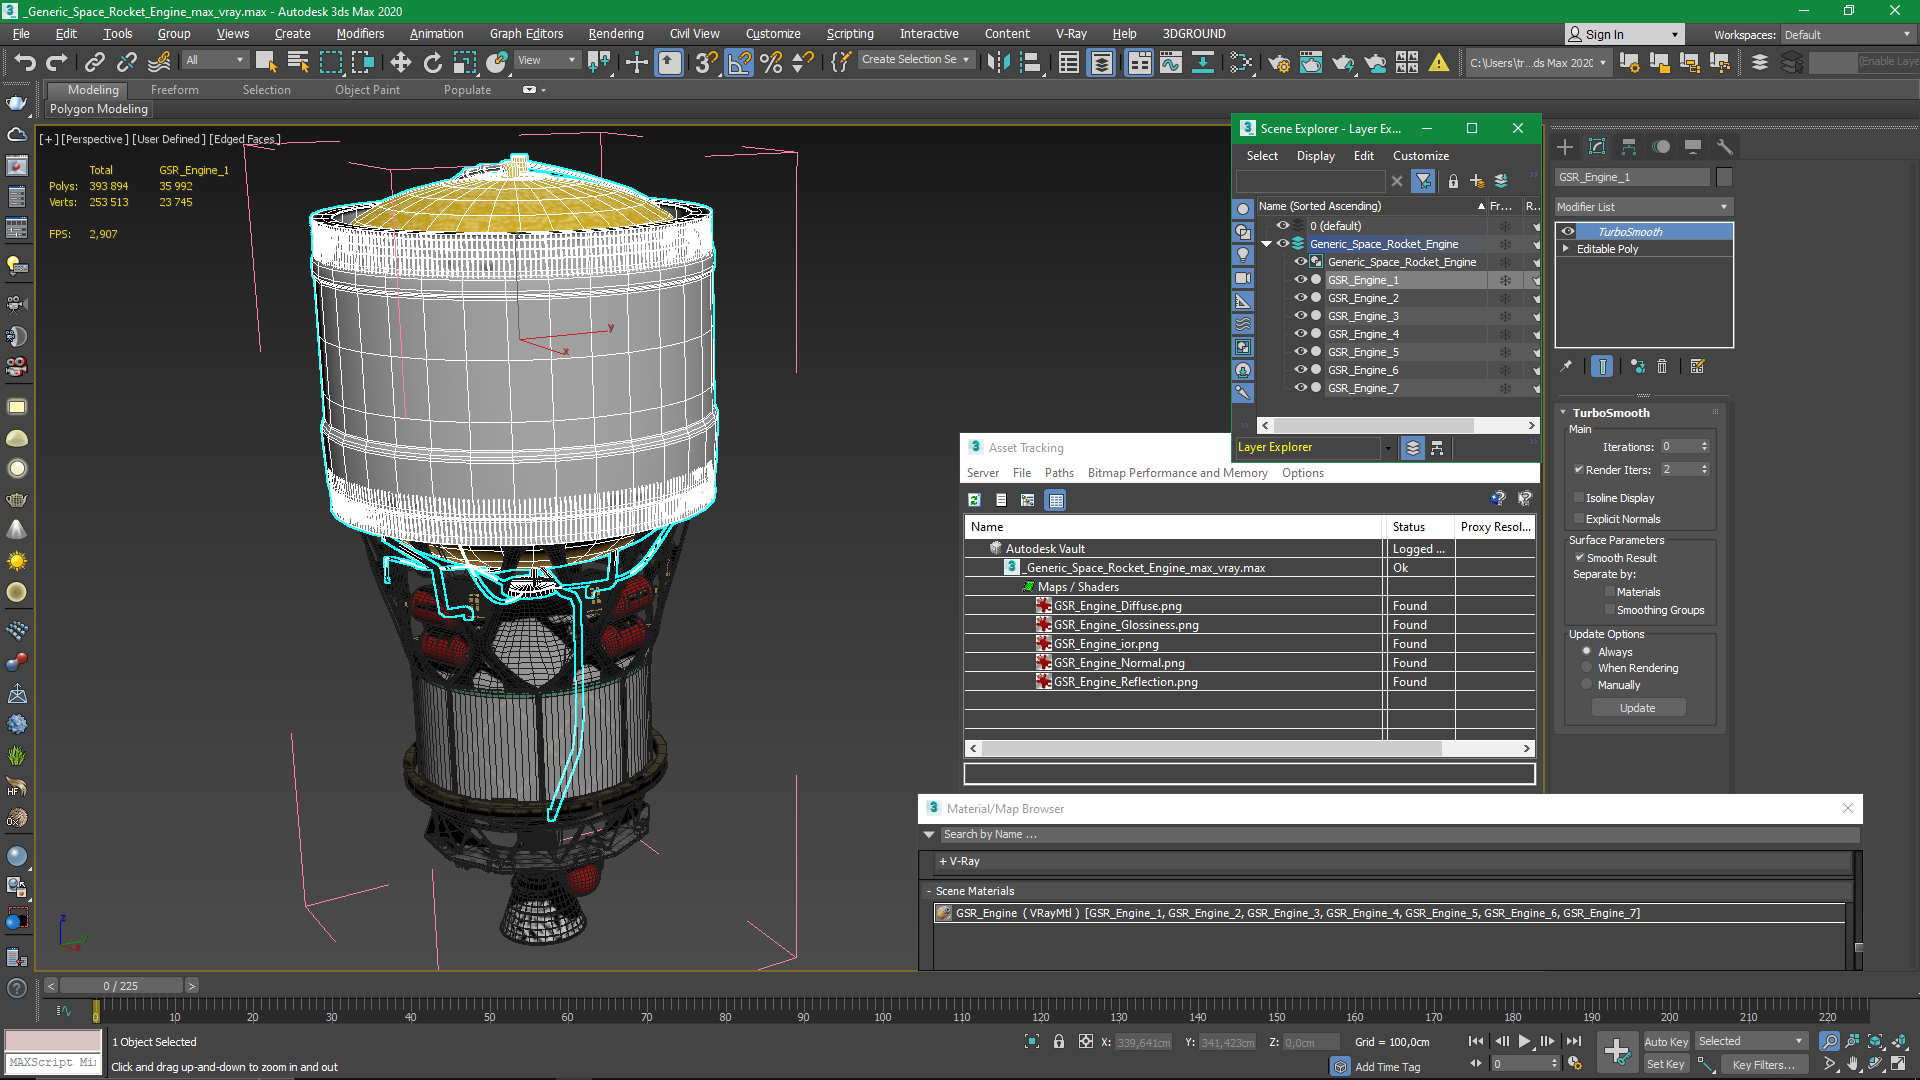
Task: Click the time slider 0 / 225 handle
Action: pyautogui.click(x=120, y=986)
